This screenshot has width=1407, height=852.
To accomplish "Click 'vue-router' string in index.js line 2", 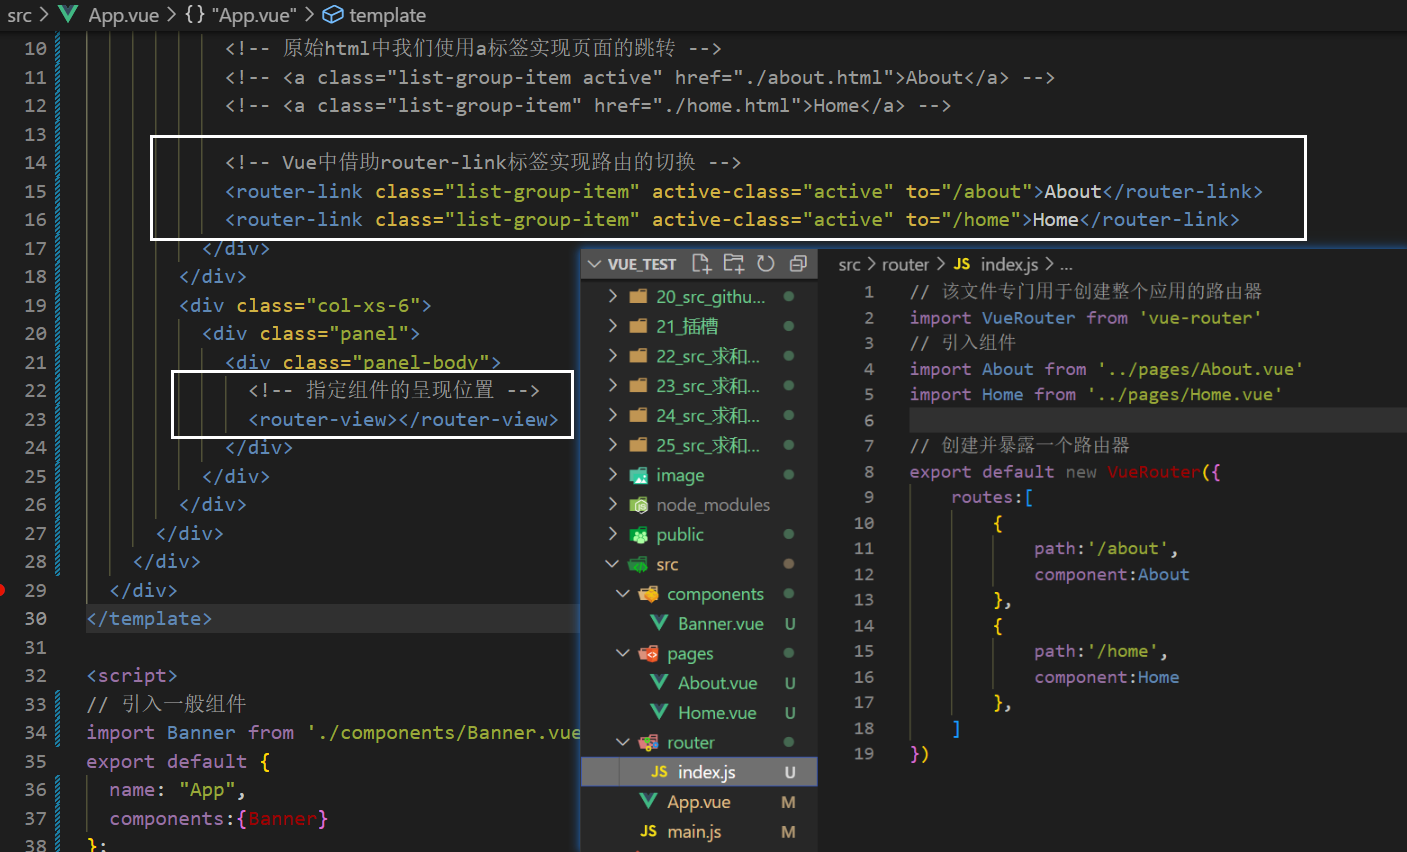I will (x=1200, y=318).
